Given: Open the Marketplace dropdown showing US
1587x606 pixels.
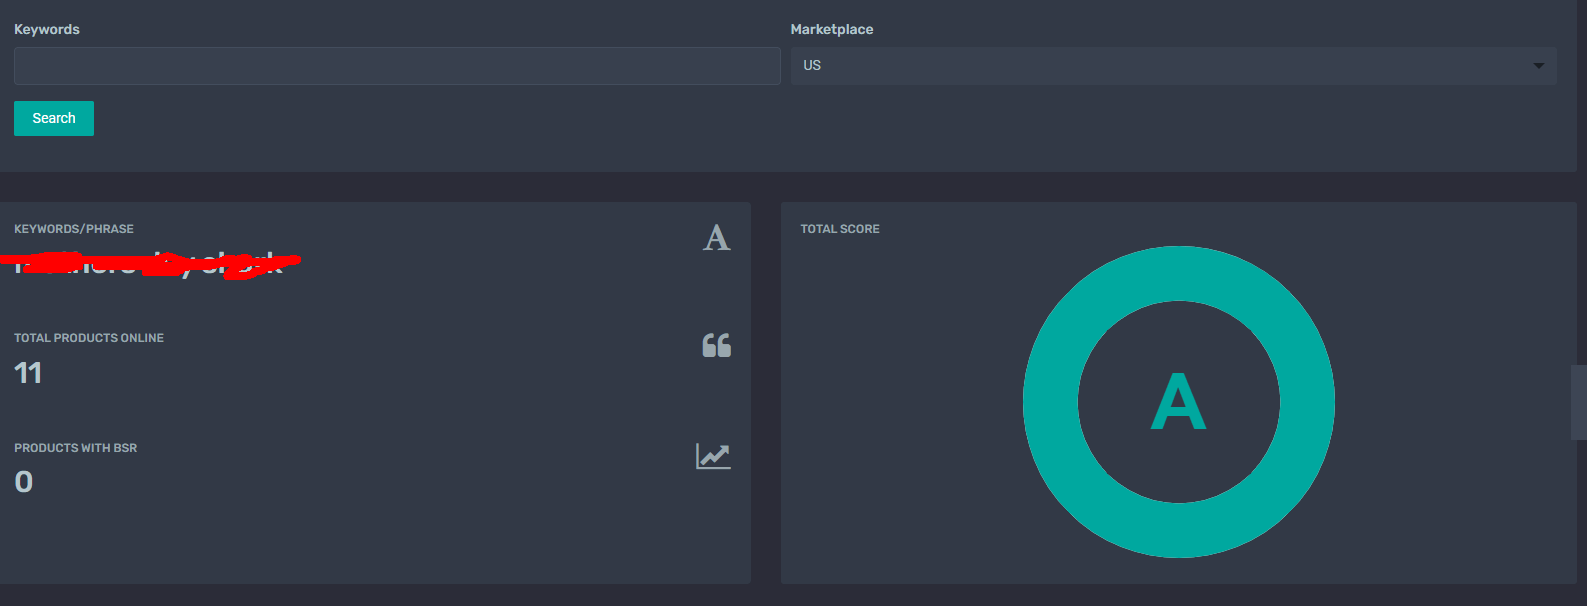Looking at the screenshot, I should (1172, 66).
